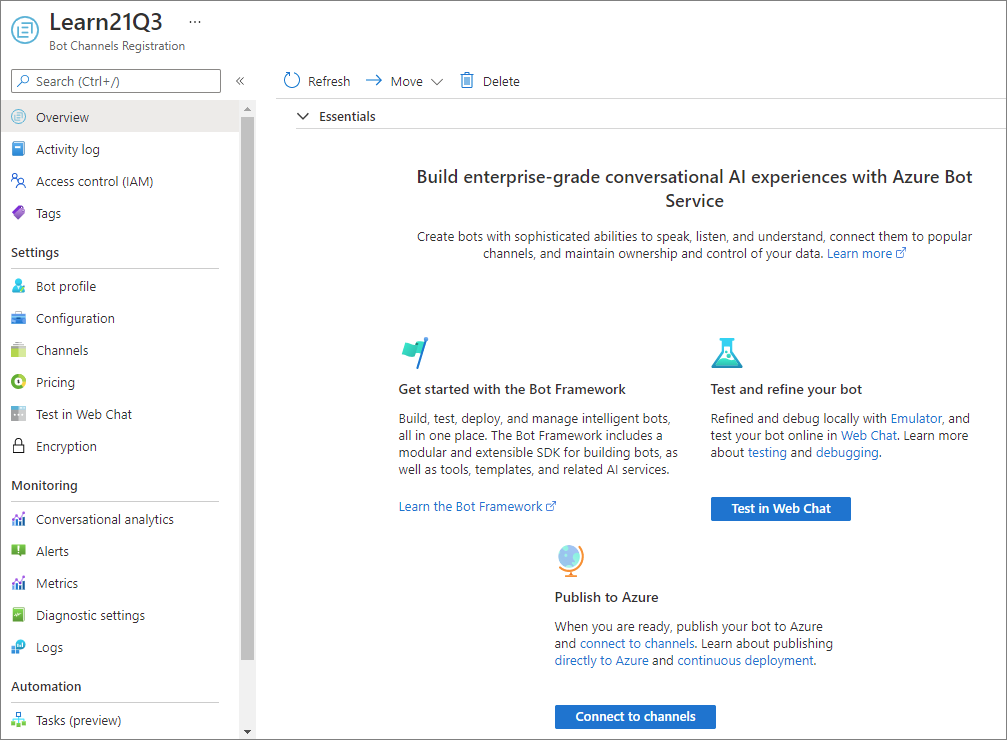Click the green Alerts icon

pos(19,551)
